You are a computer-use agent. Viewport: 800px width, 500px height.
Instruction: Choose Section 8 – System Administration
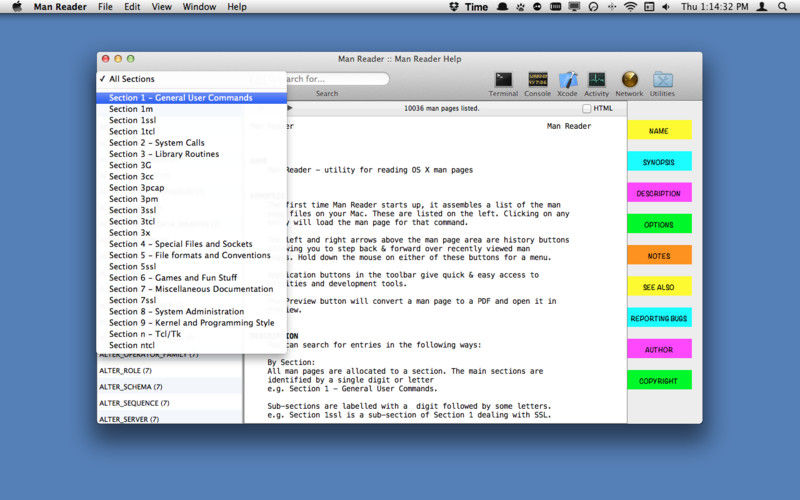point(191,311)
